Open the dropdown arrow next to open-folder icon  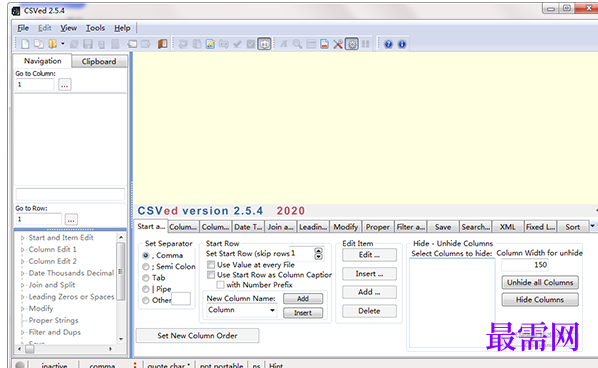coord(63,44)
